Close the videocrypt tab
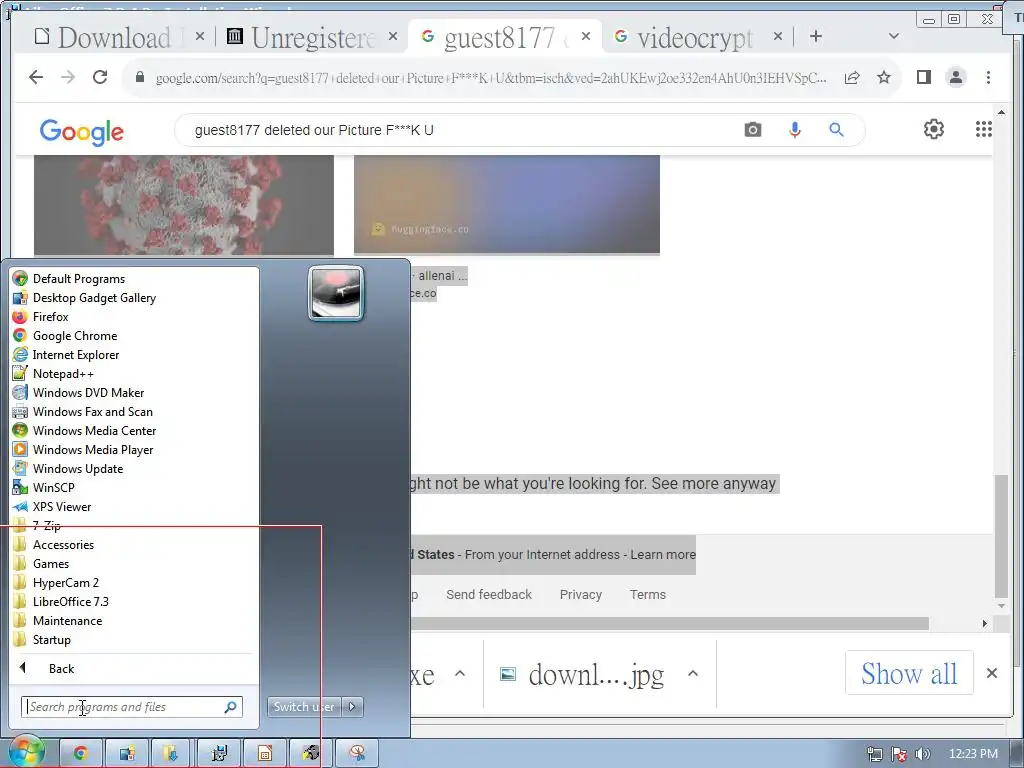The height and width of the screenshot is (768, 1024). pyautogui.click(x=778, y=37)
